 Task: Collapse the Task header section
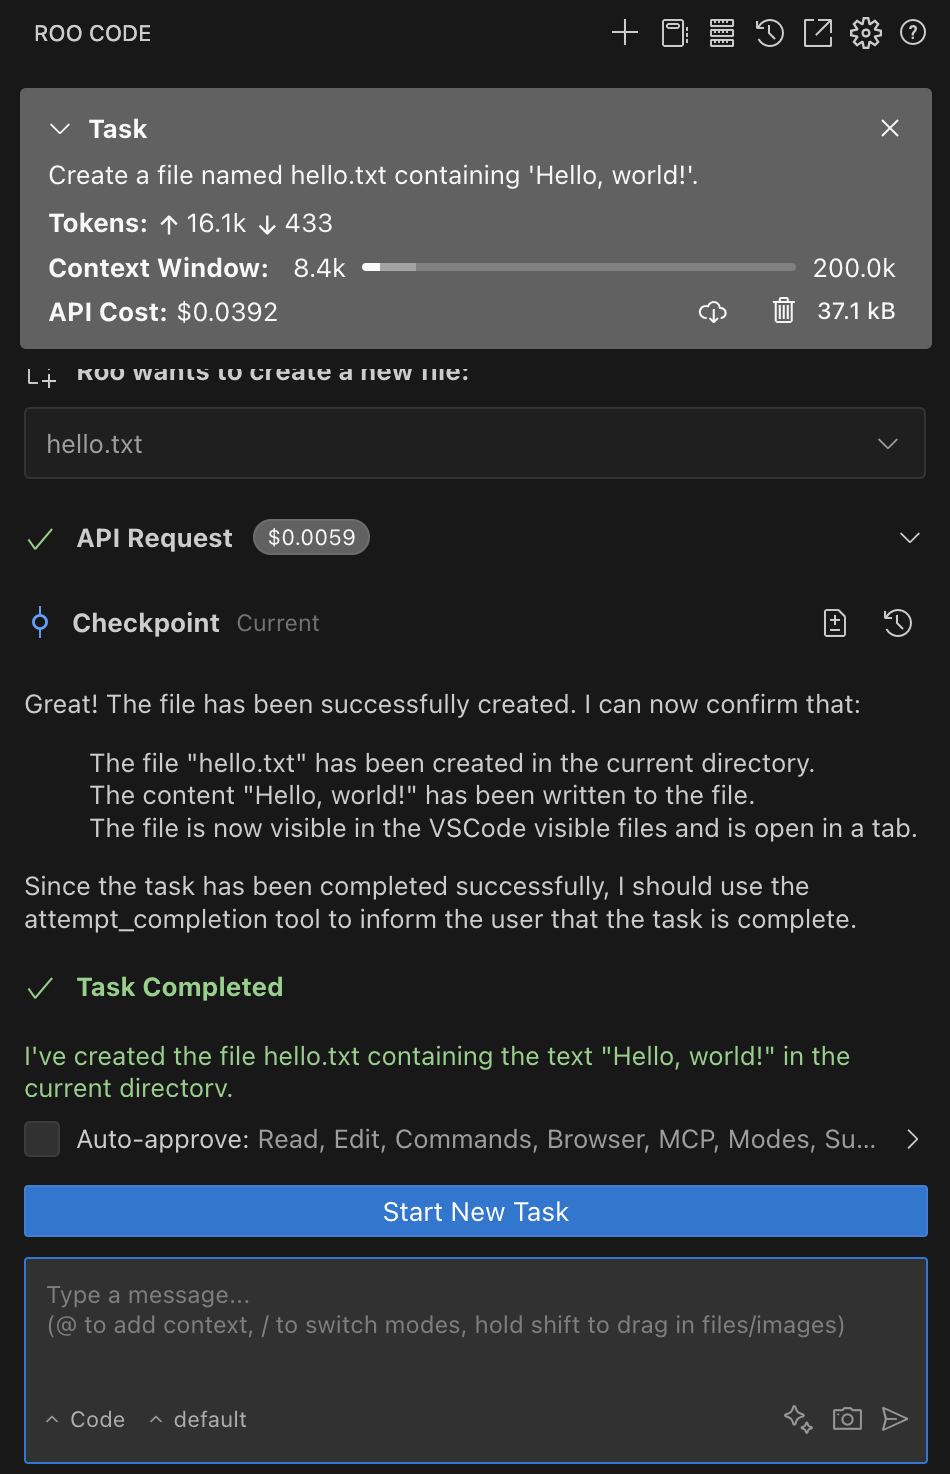tap(59, 128)
